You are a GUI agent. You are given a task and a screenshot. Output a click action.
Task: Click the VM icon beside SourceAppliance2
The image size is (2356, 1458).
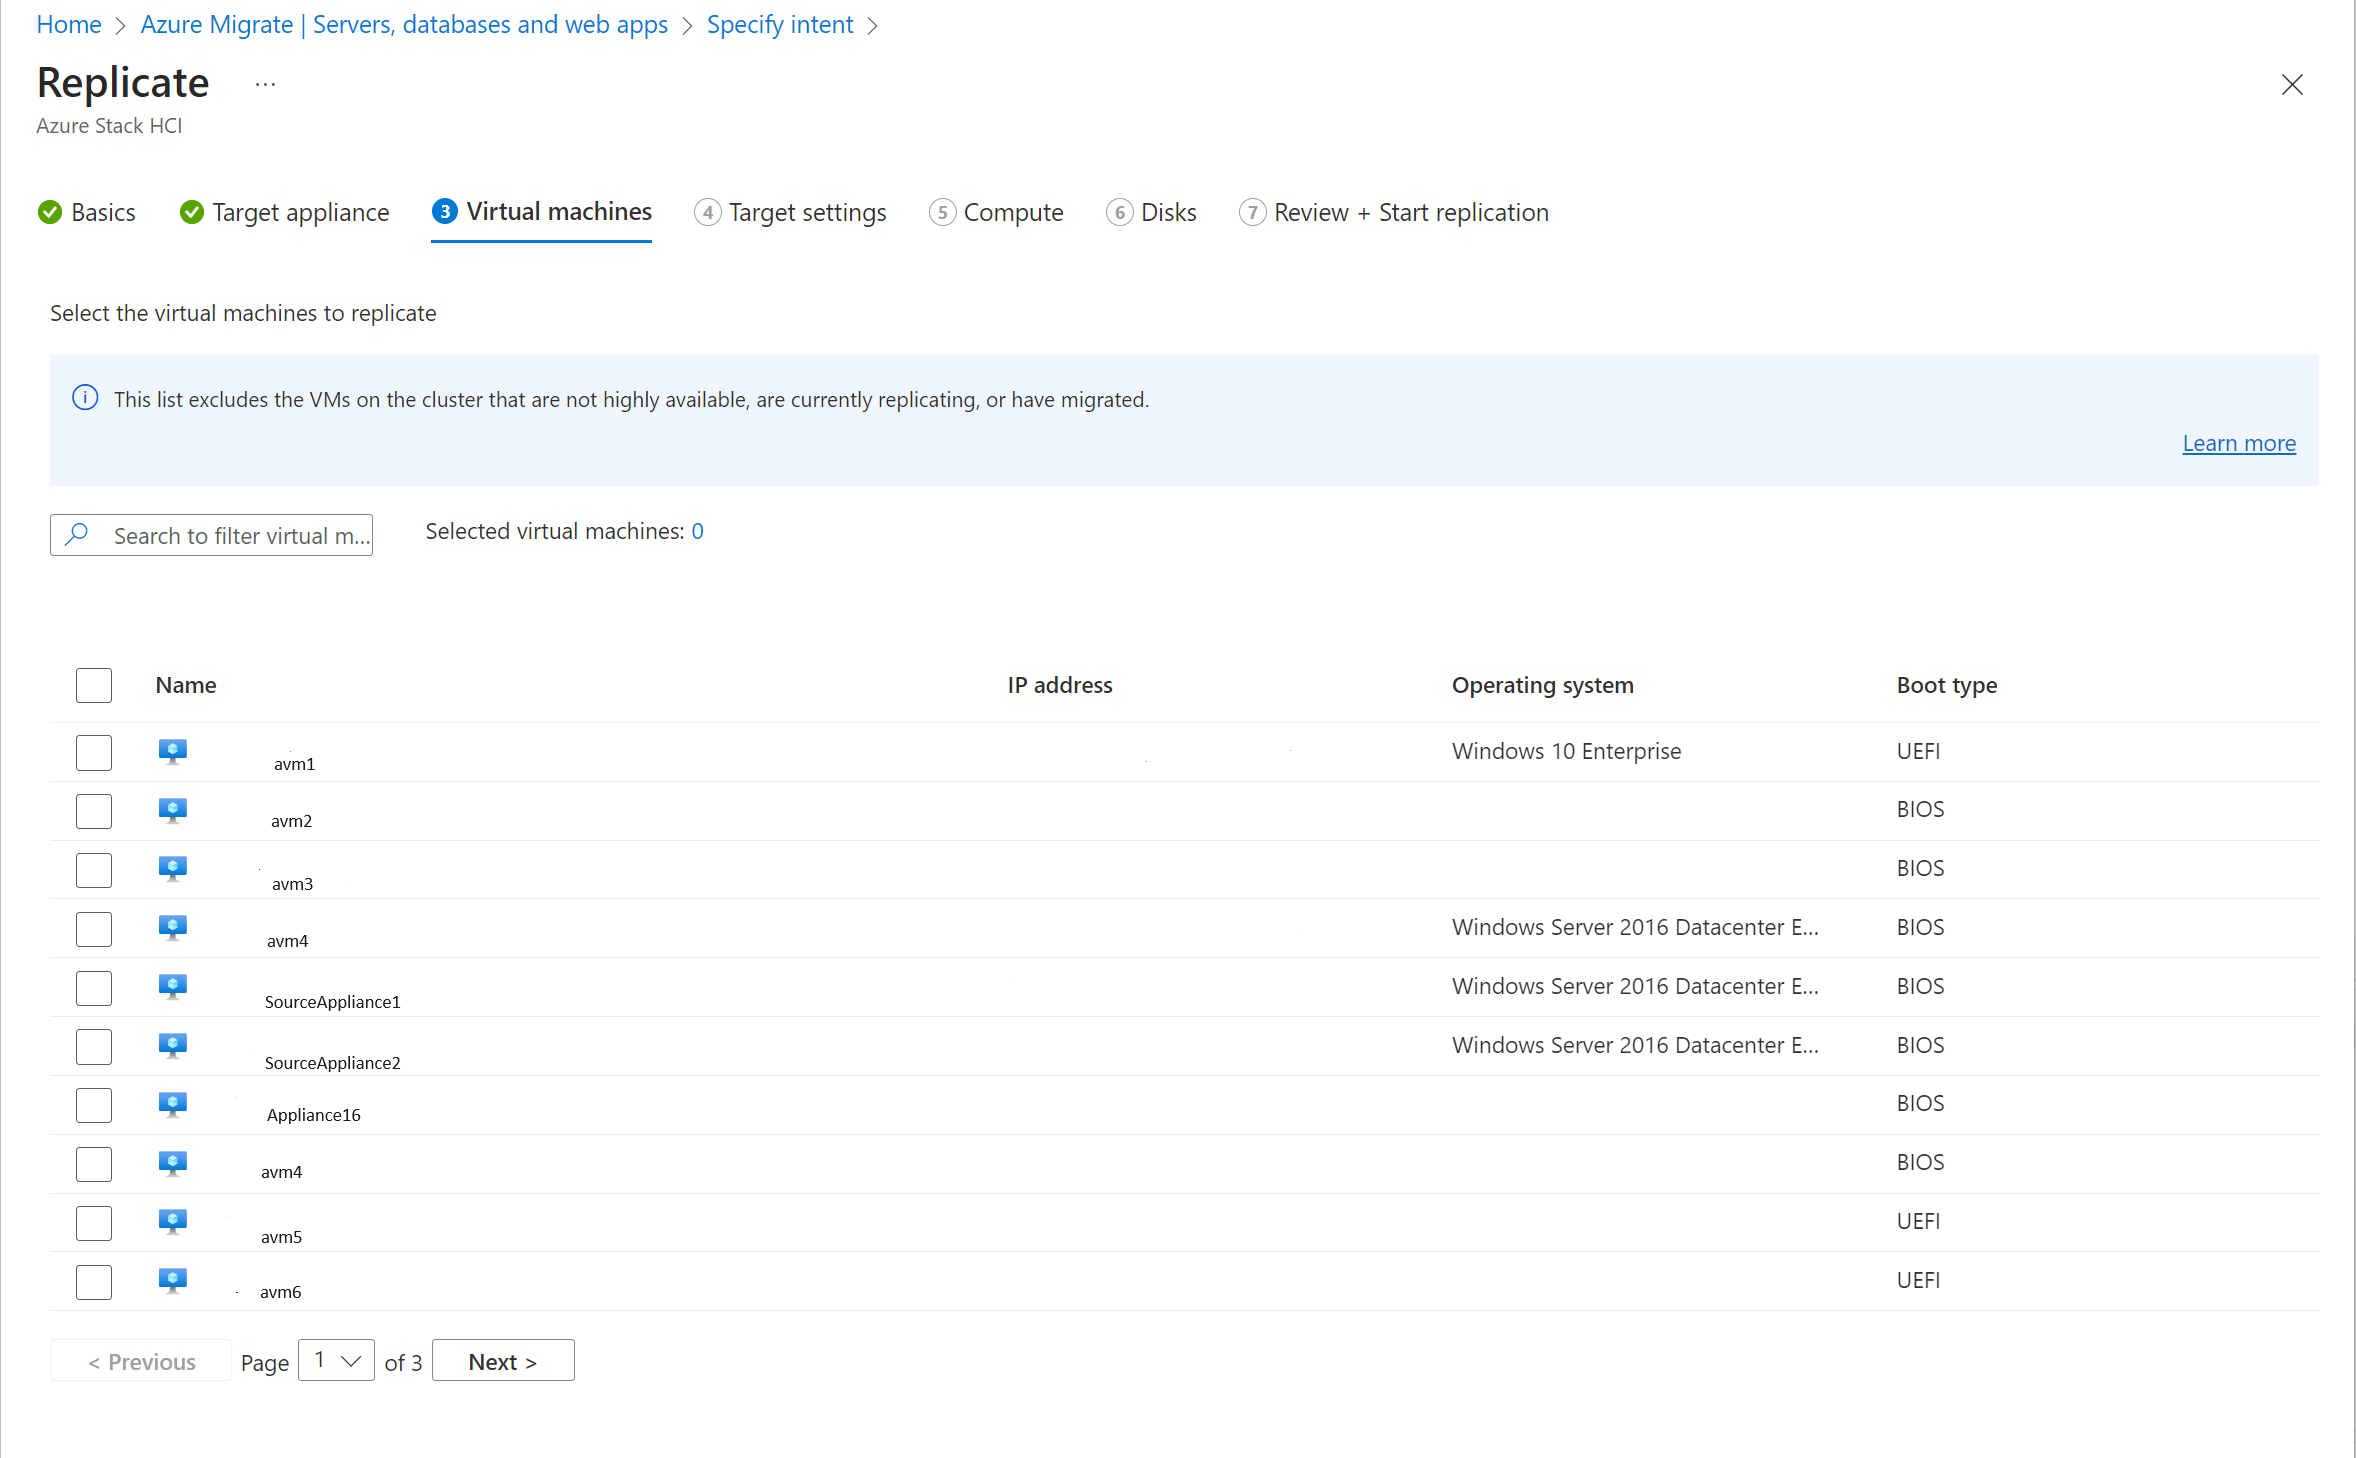coord(173,1046)
